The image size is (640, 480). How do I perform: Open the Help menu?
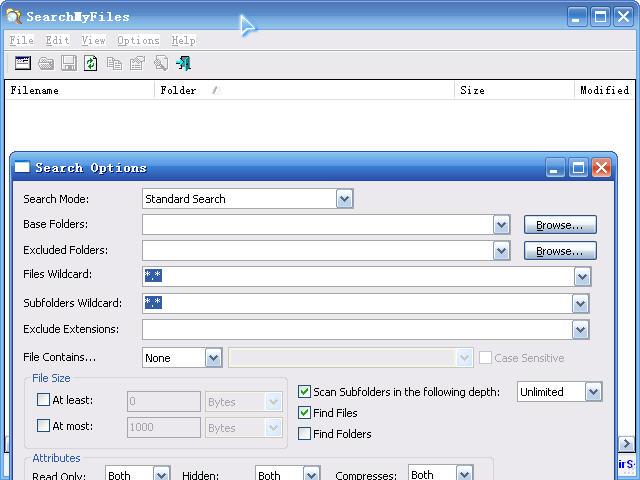(x=183, y=40)
